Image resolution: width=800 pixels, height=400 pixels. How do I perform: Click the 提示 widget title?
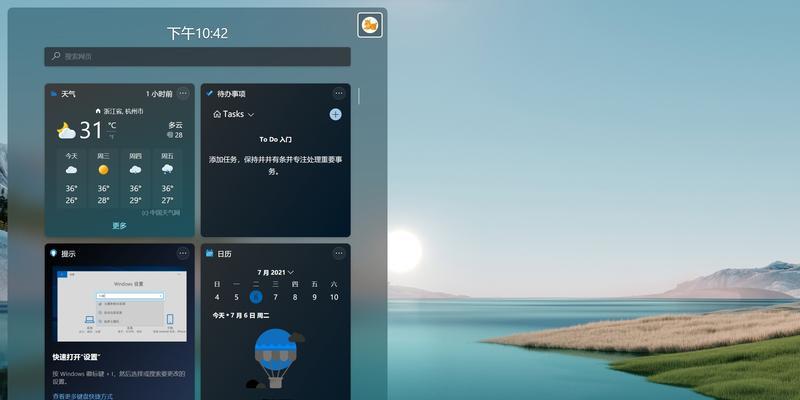click(68, 254)
